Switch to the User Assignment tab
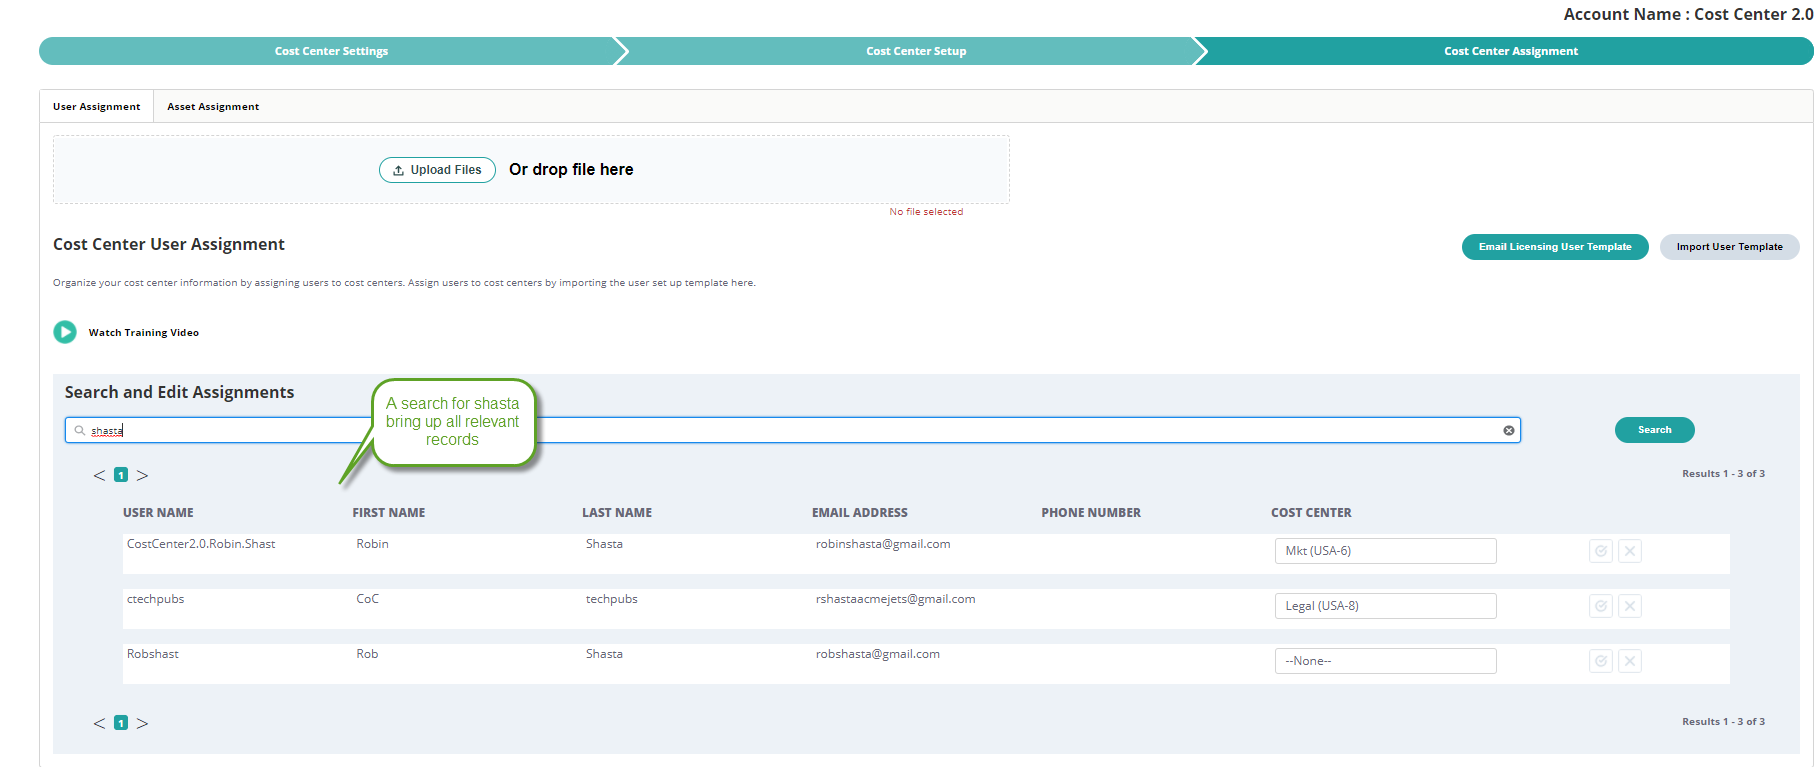 [x=97, y=106]
